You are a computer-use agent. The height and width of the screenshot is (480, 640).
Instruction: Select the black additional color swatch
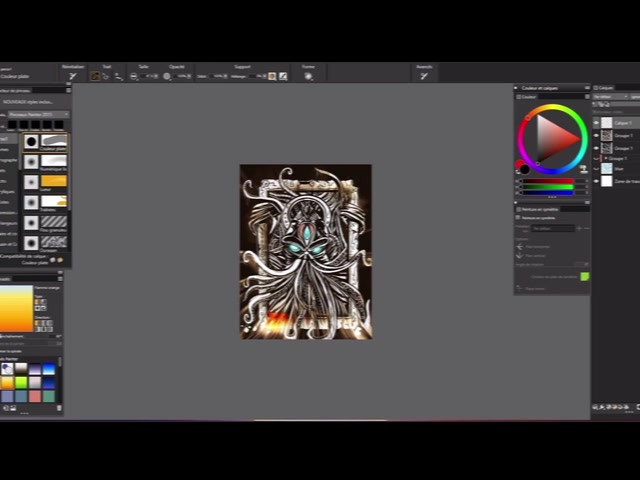pyautogui.click(x=525, y=169)
